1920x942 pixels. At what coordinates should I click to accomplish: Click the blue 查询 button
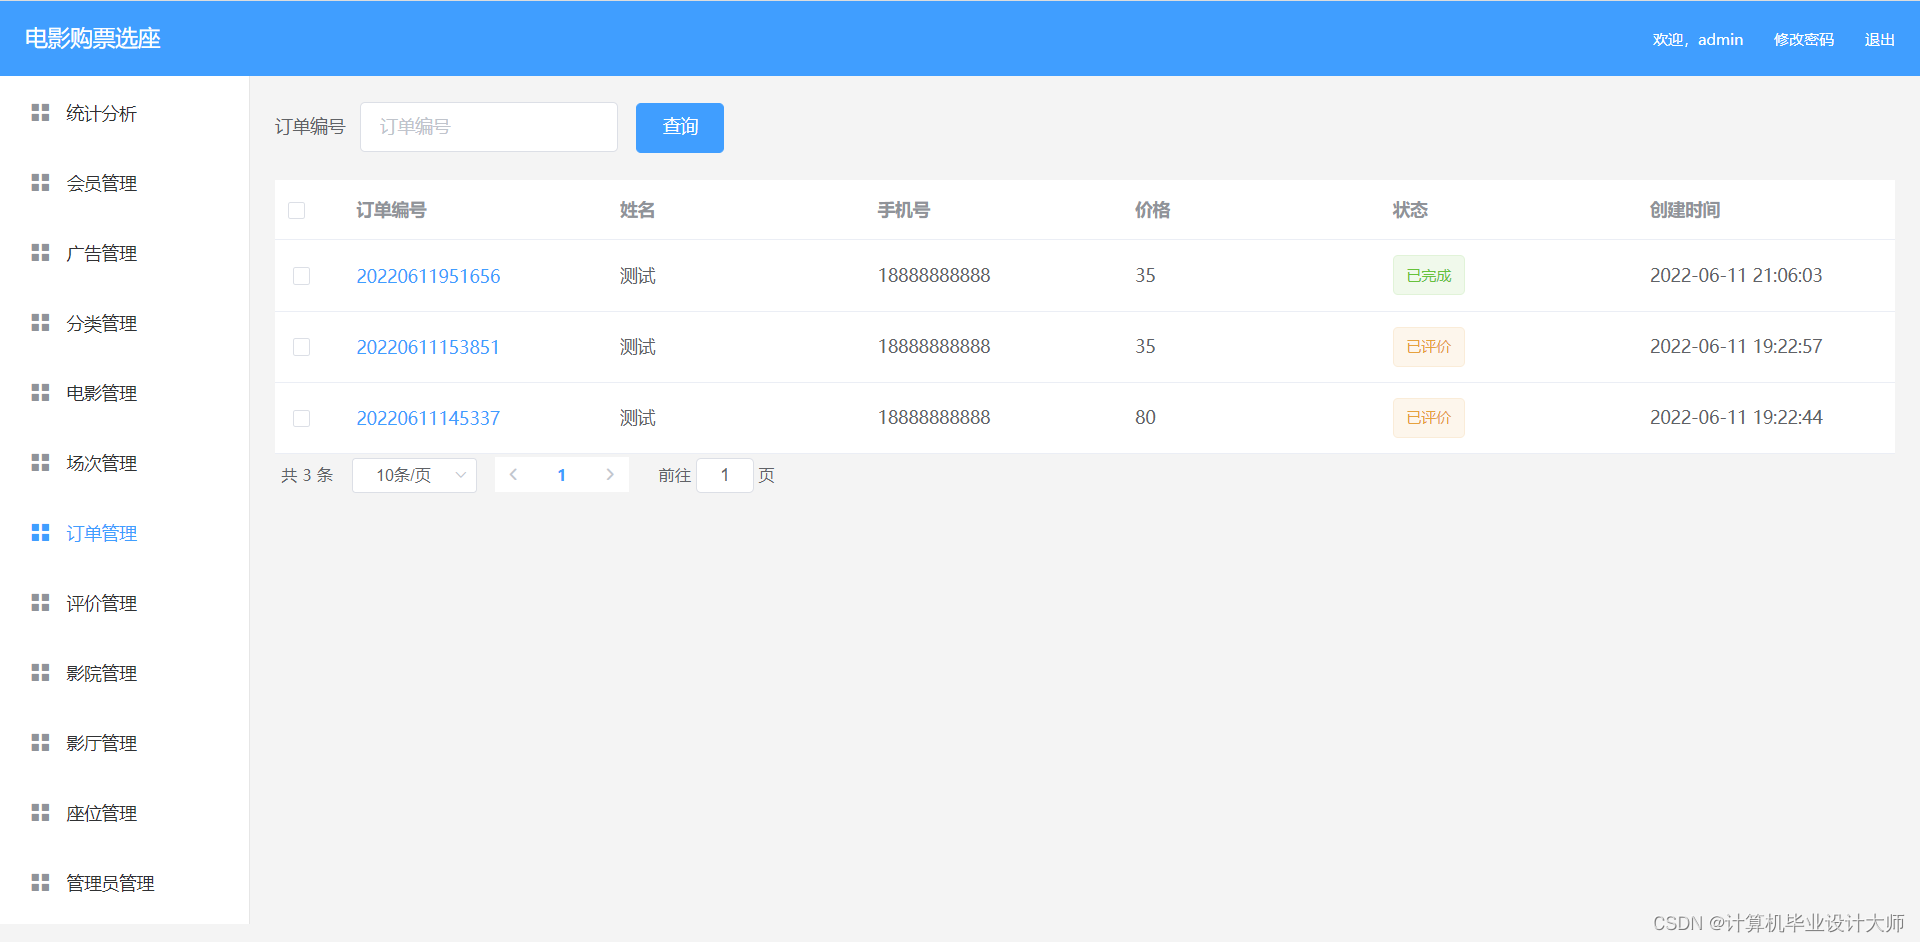(680, 127)
